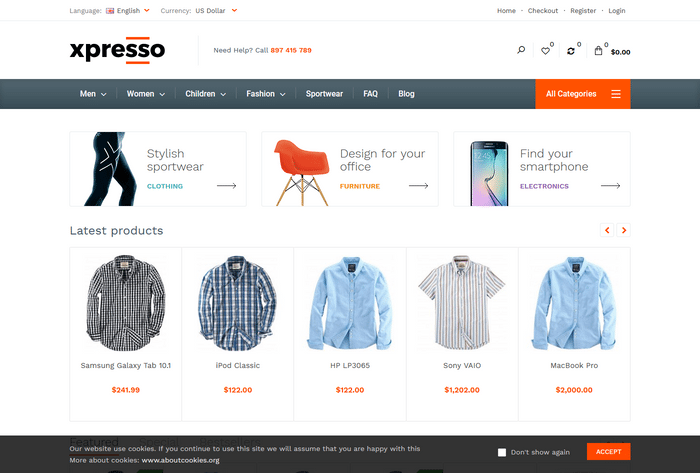The width and height of the screenshot is (700, 473).
Task: Open the Sony VAIO product image
Action: coord(462,303)
